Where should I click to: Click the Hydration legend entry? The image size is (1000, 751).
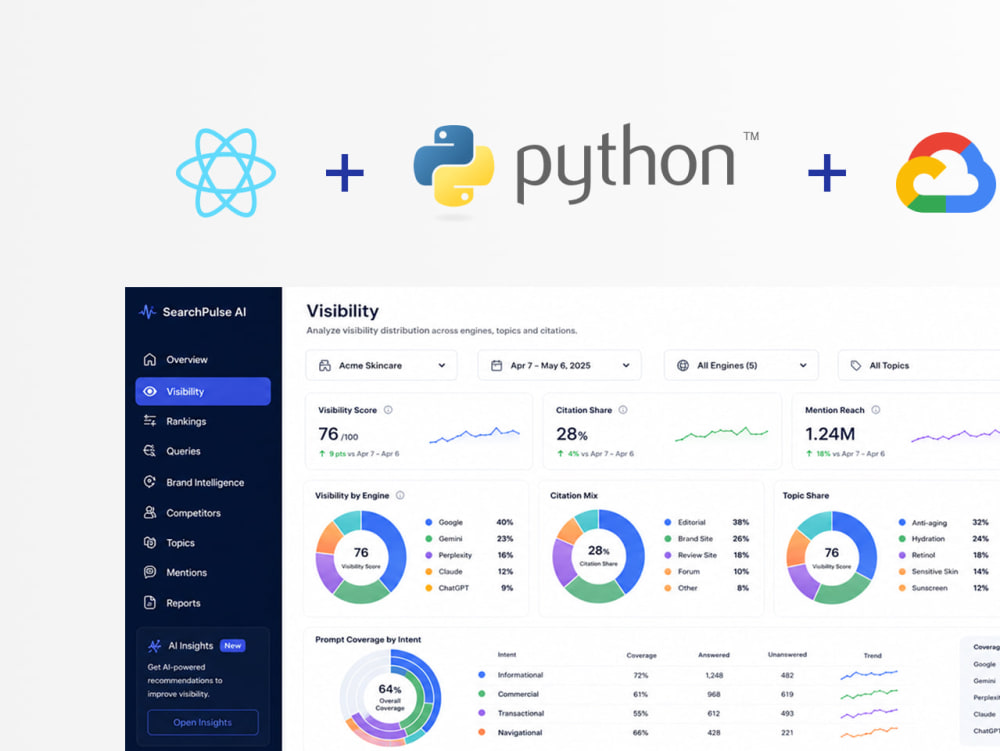pos(943,539)
